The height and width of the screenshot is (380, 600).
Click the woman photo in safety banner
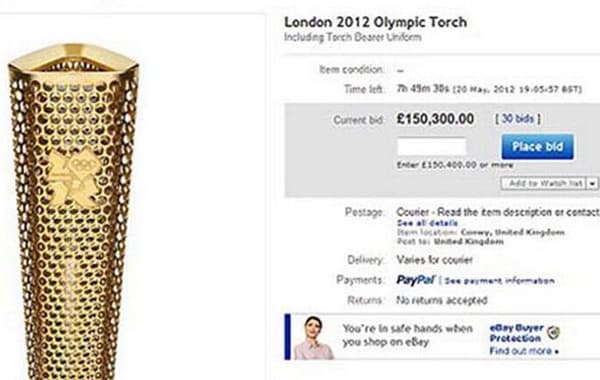click(313, 338)
